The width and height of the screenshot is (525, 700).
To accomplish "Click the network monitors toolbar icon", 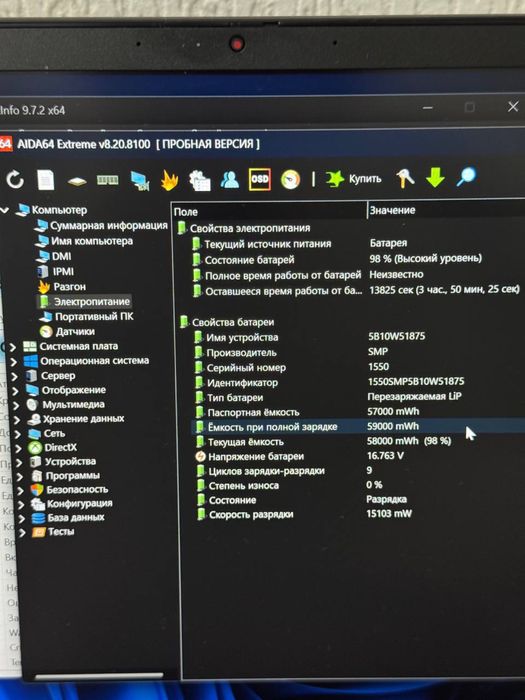I will [x=140, y=181].
